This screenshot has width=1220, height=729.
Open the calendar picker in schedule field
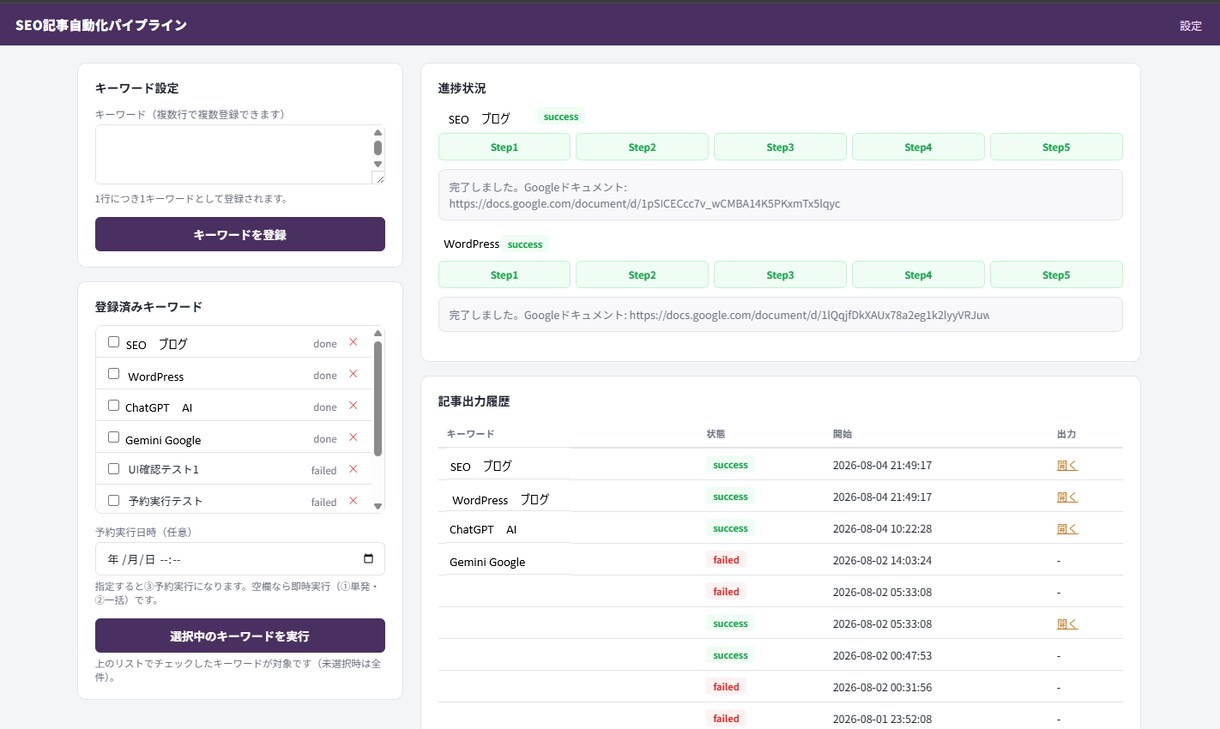pyautogui.click(x=368, y=559)
